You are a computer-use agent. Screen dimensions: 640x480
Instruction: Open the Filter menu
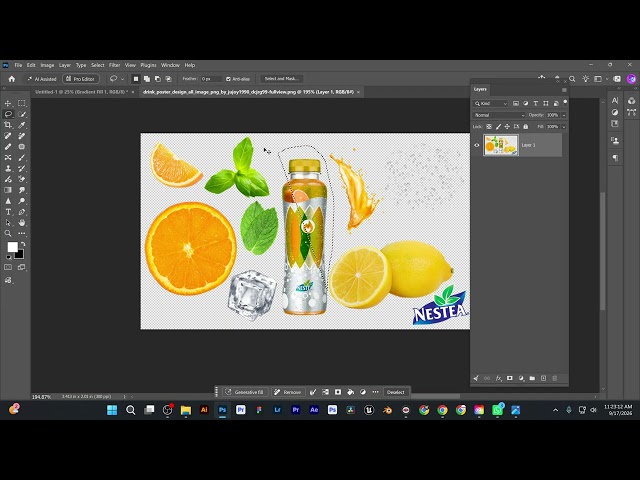pyautogui.click(x=114, y=65)
